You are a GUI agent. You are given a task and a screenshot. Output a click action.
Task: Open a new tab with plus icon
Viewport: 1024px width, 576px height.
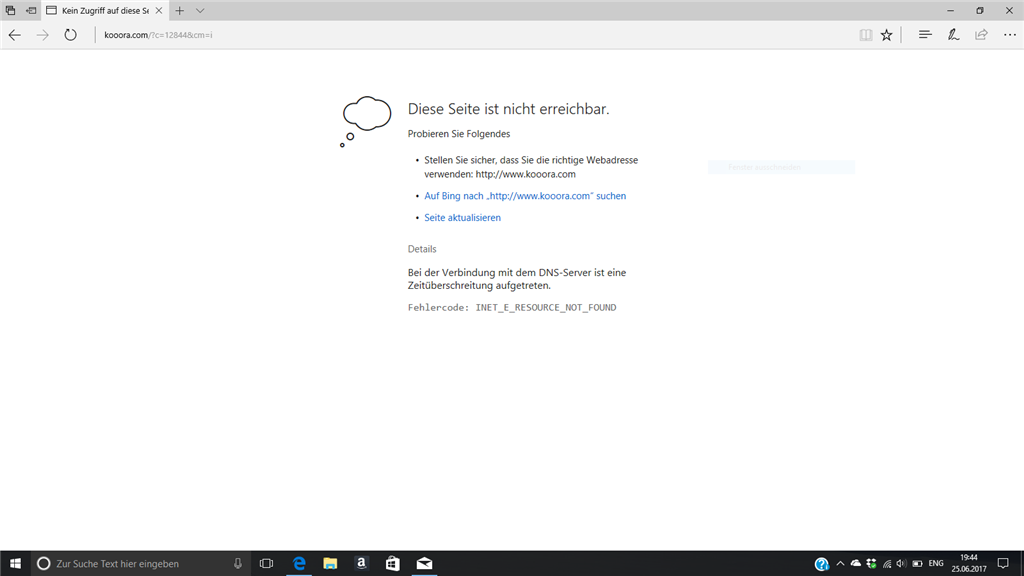pyautogui.click(x=180, y=10)
